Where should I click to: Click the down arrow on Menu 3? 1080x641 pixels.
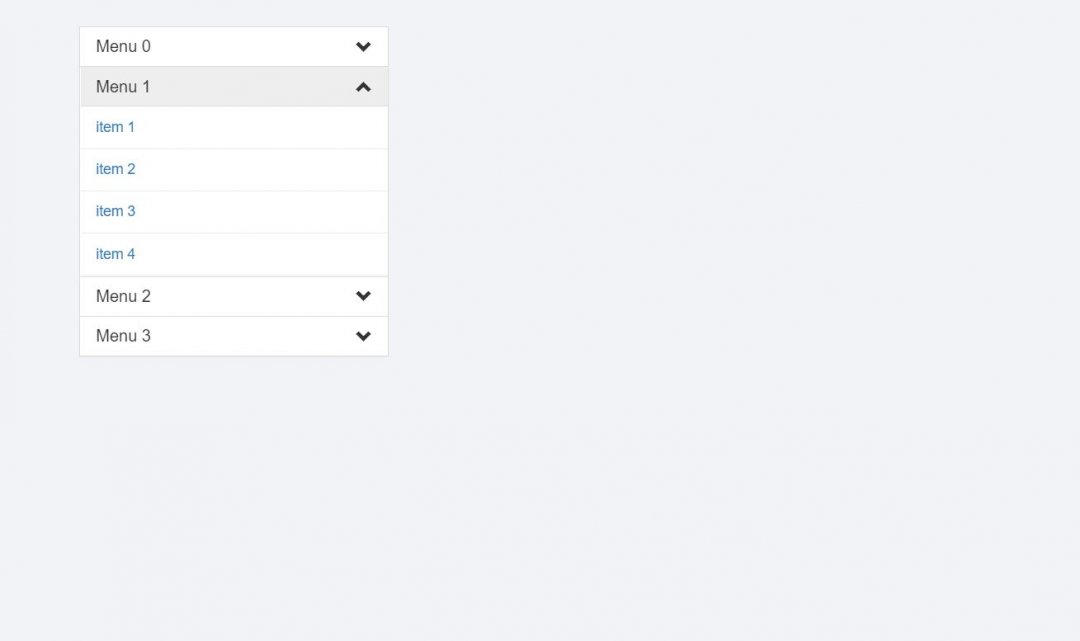pos(363,336)
